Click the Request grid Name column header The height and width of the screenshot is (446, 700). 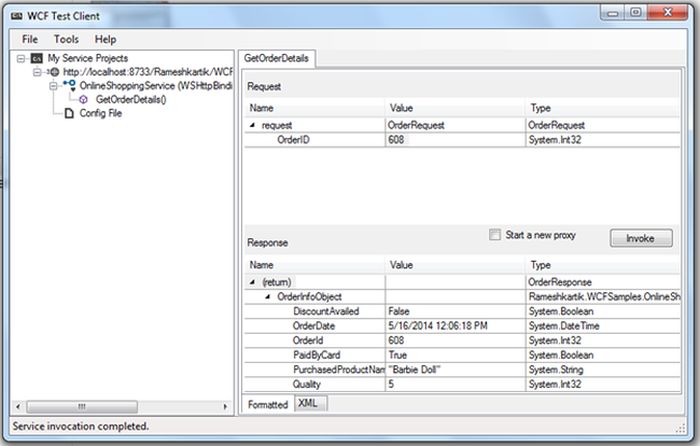tap(314, 108)
